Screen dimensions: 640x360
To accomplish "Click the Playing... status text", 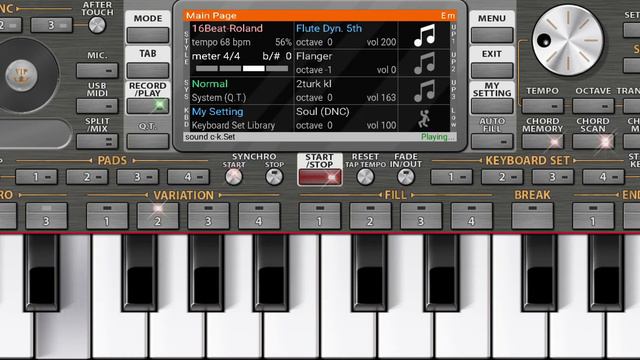I will pyautogui.click(x=438, y=137).
